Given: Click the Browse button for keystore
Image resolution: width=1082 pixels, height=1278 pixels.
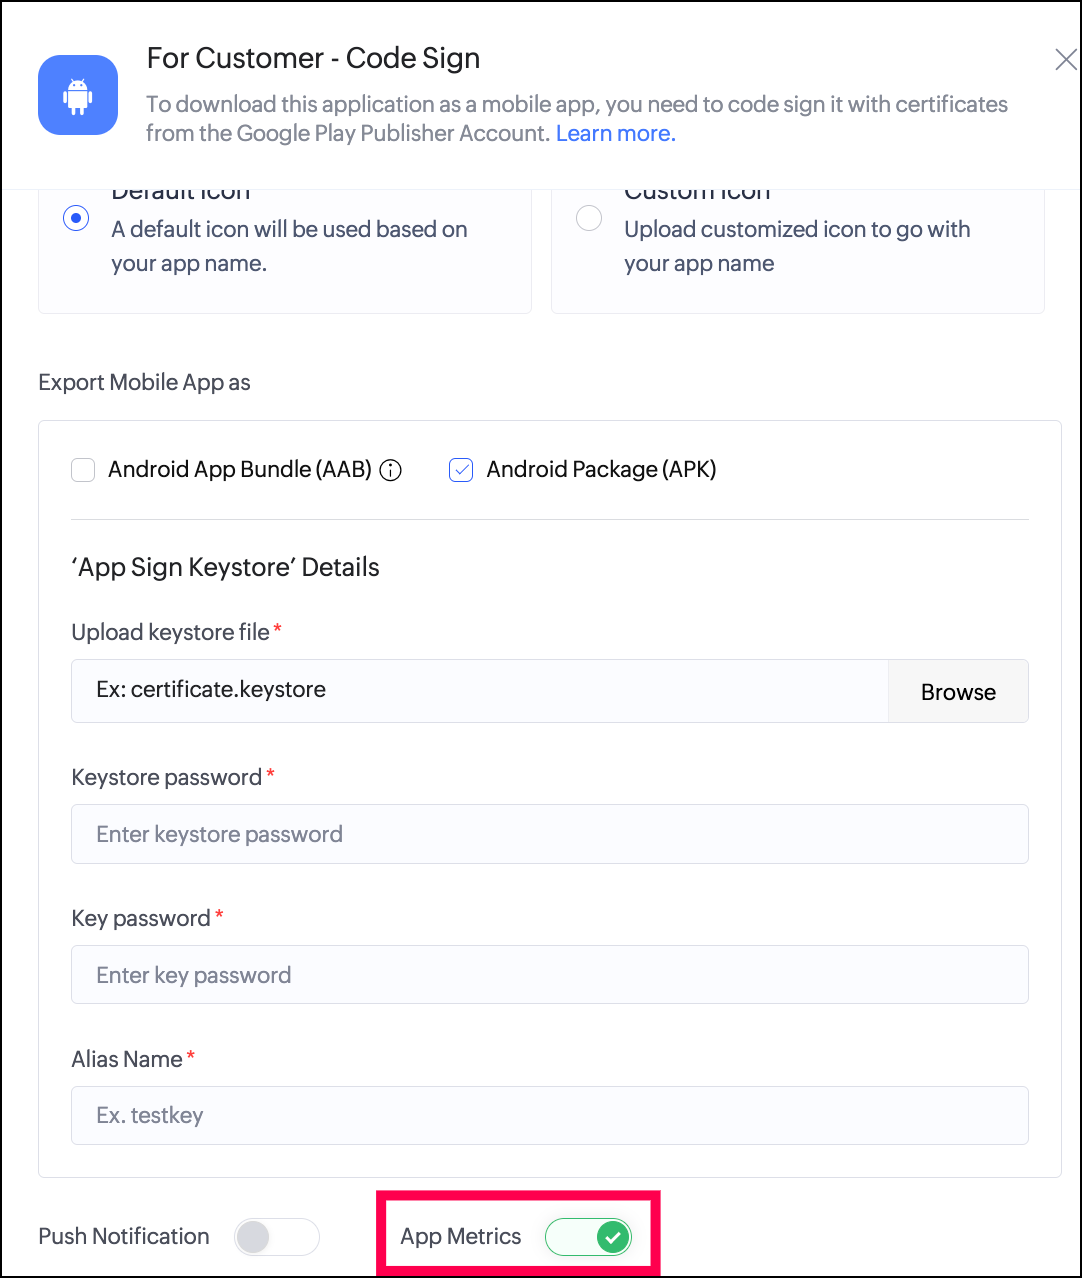Looking at the screenshot, I should (957, 691).
